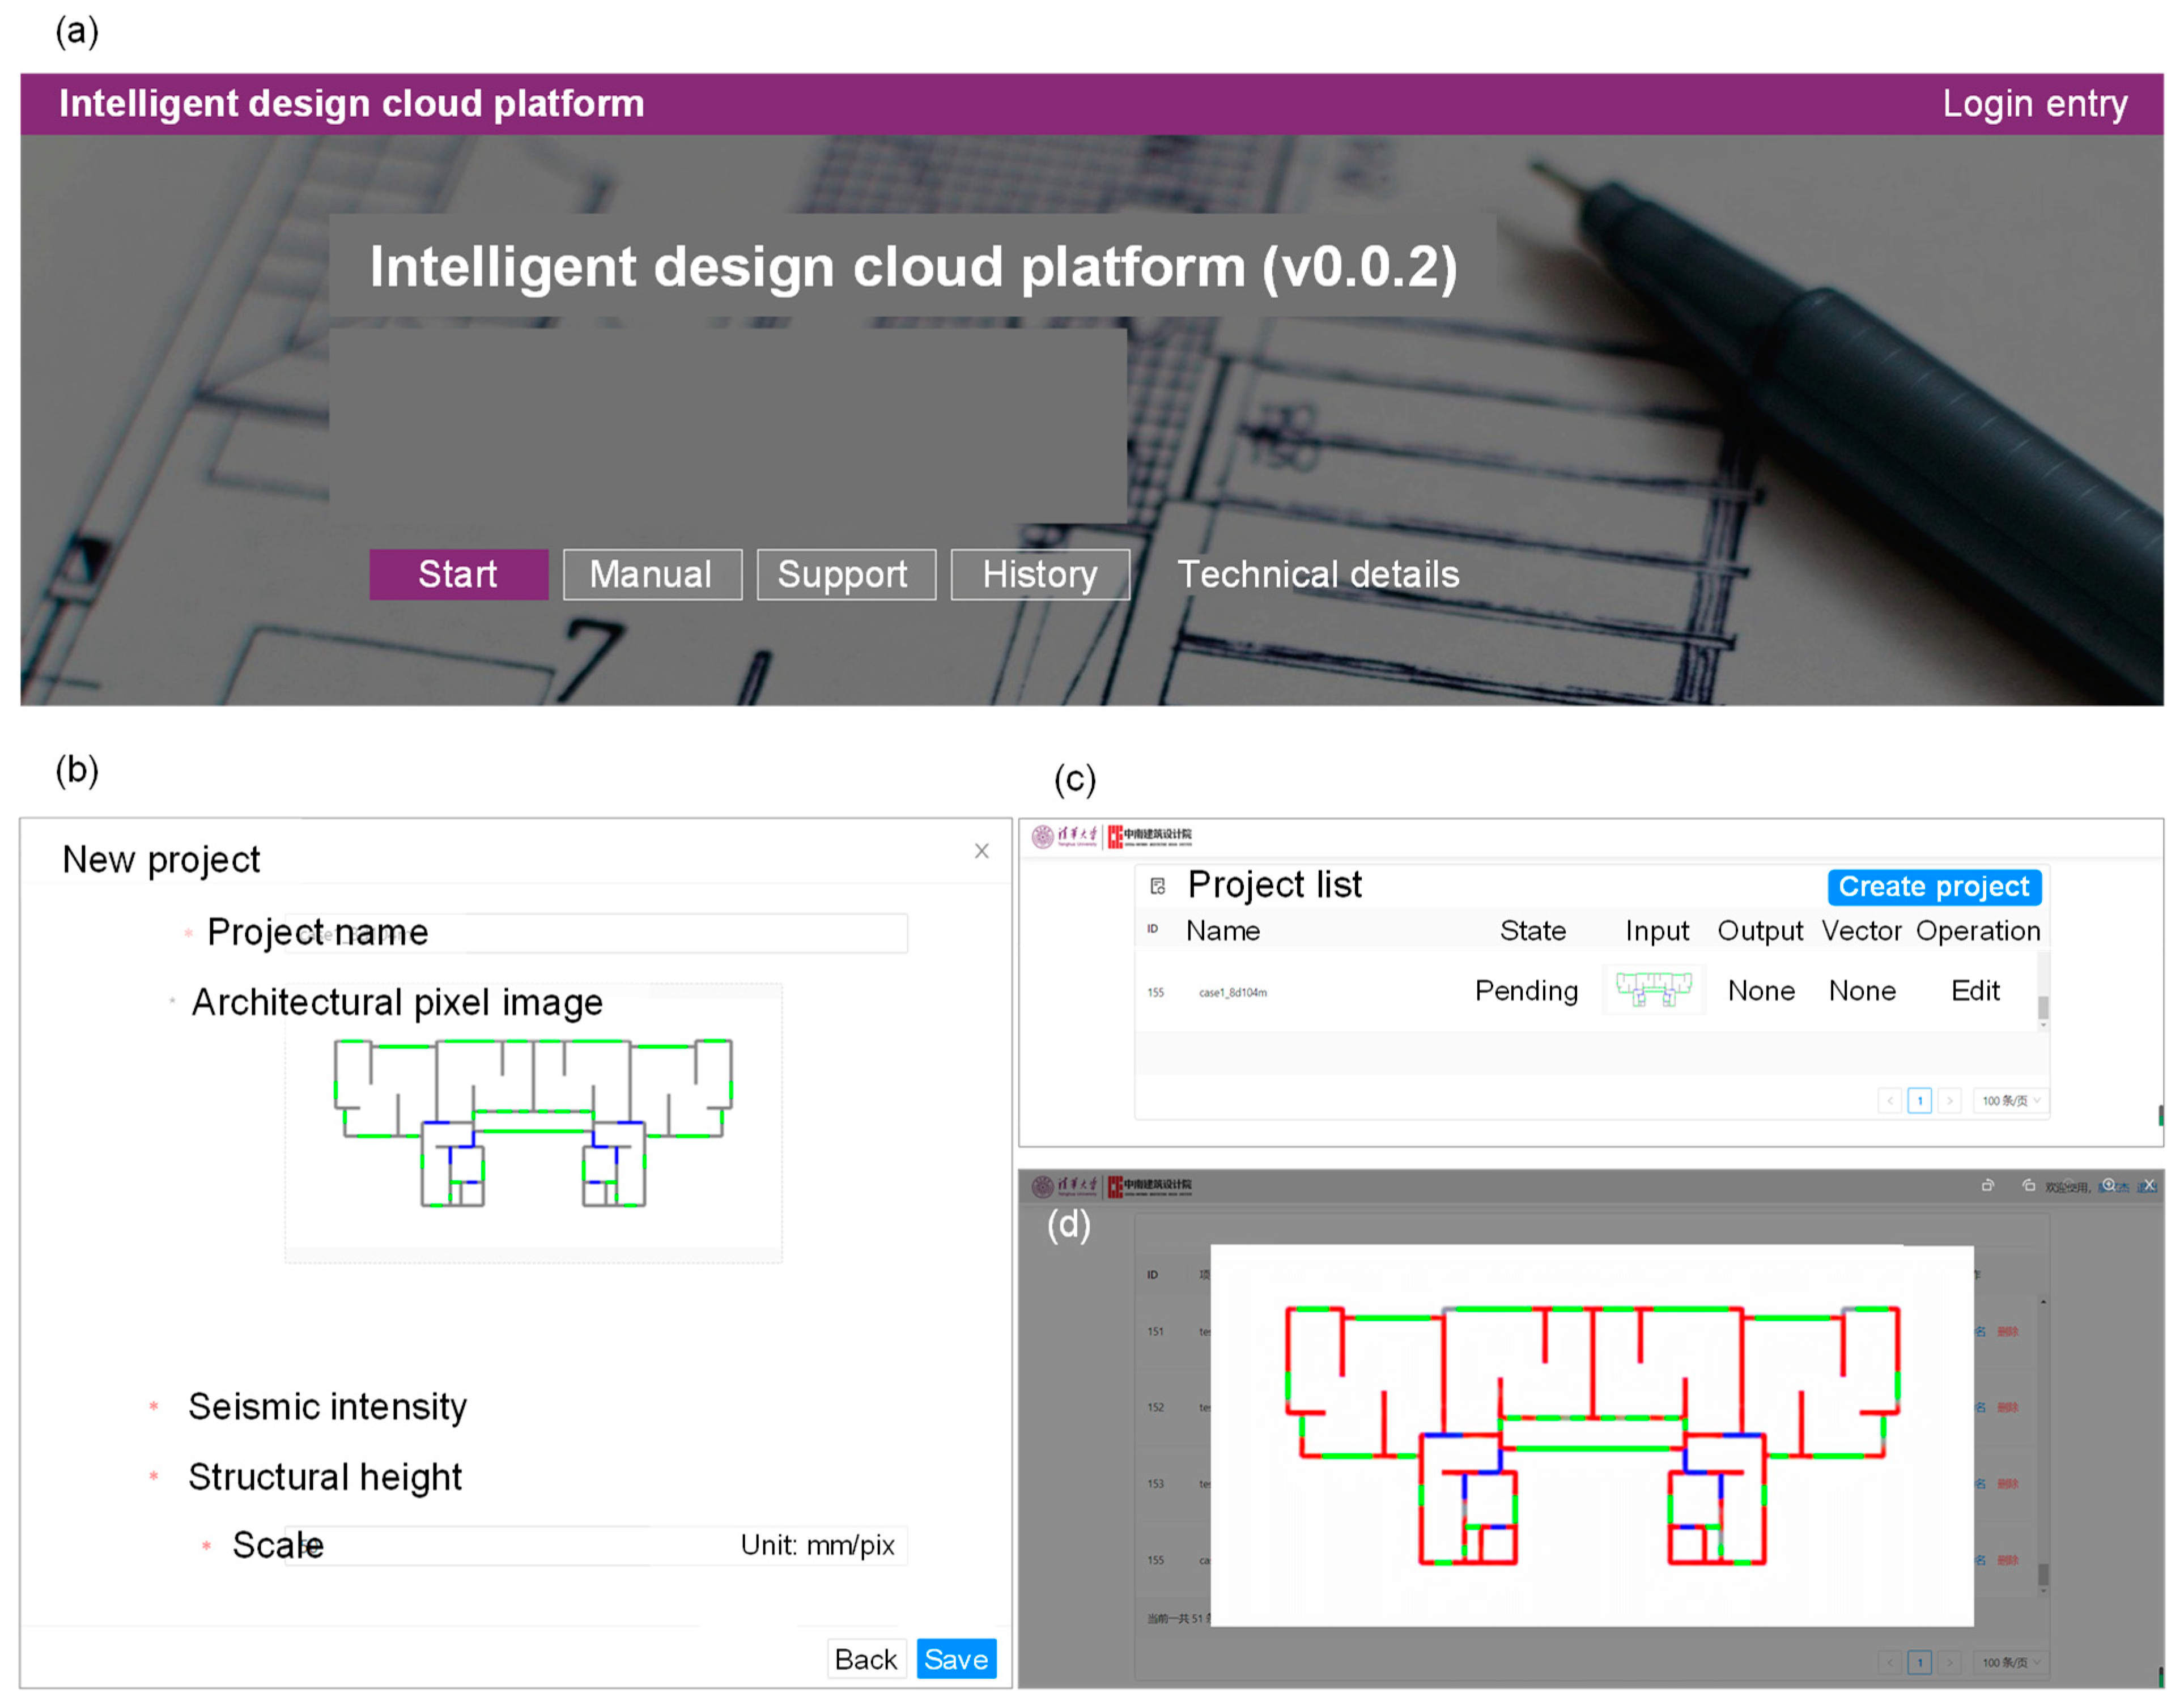Open the Technical details link
2184x1706 pixels.
pos(1318,575)
